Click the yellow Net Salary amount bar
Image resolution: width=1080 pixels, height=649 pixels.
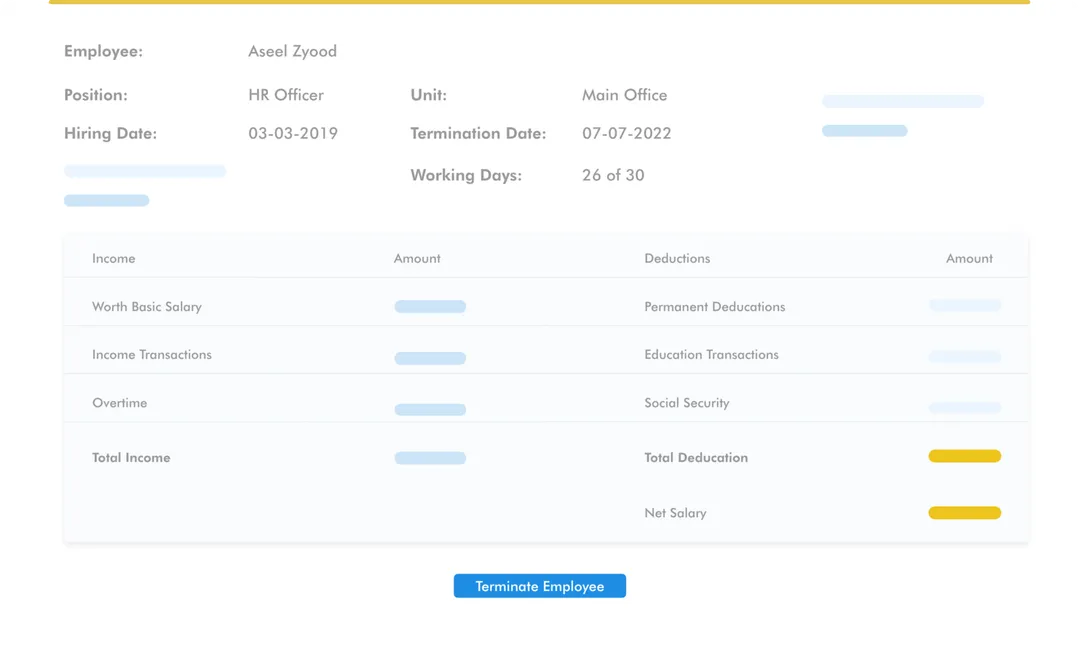(x=964, y=513)
